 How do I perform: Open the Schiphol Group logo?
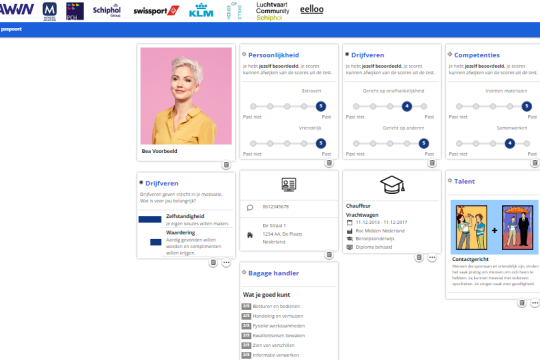(x=107, y=11)
